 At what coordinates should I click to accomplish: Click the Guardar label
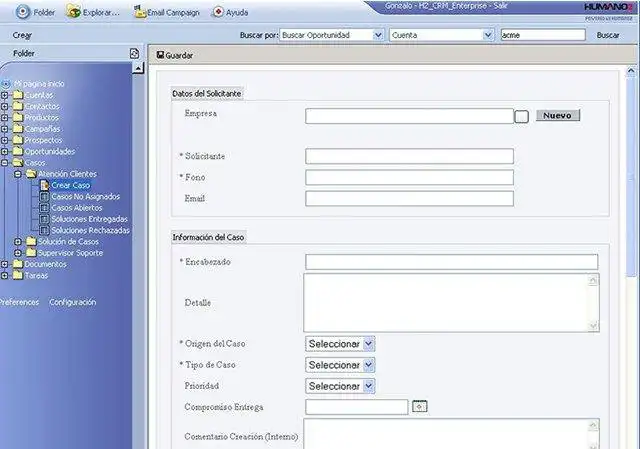click(x=179, y=55)
